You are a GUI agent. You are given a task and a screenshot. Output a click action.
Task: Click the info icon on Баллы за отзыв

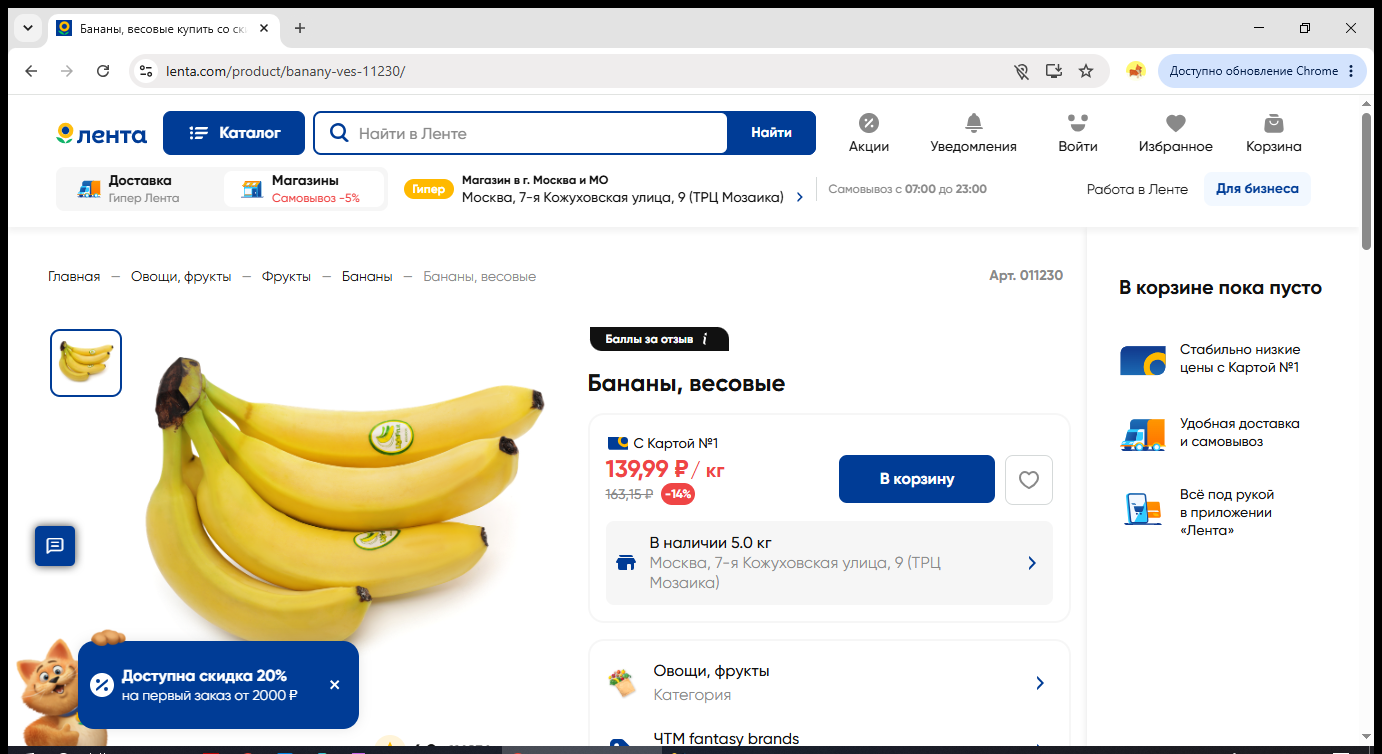coord(704,339)
